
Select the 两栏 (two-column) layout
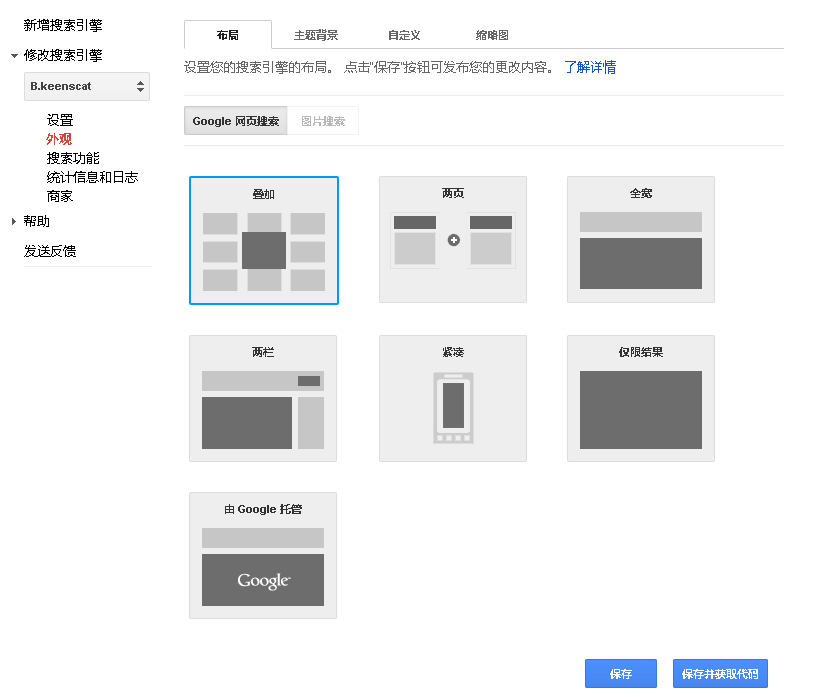263,398
